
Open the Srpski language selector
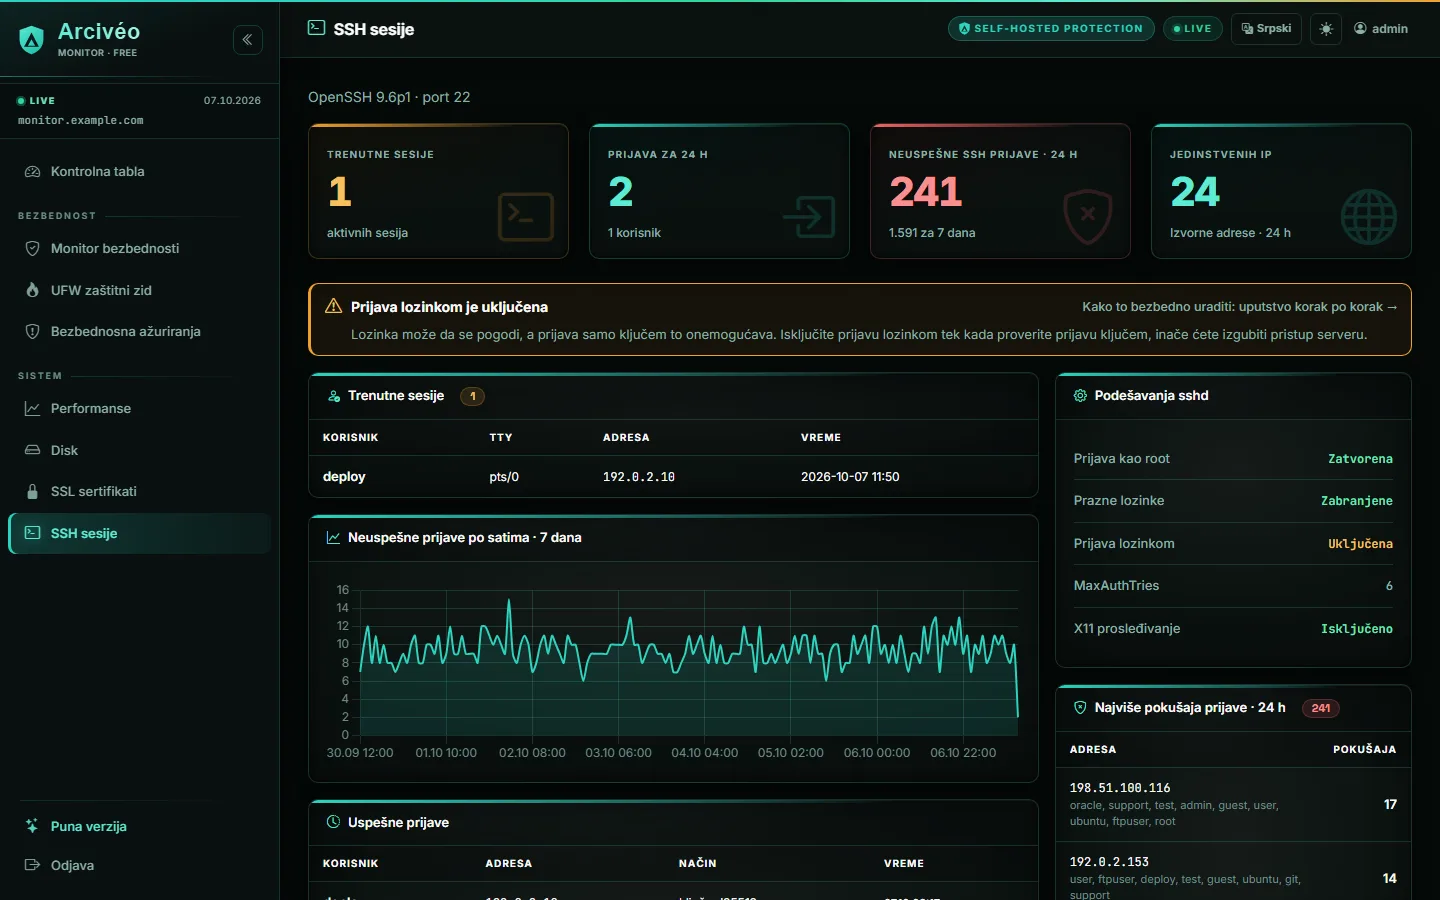[1266, 29]
